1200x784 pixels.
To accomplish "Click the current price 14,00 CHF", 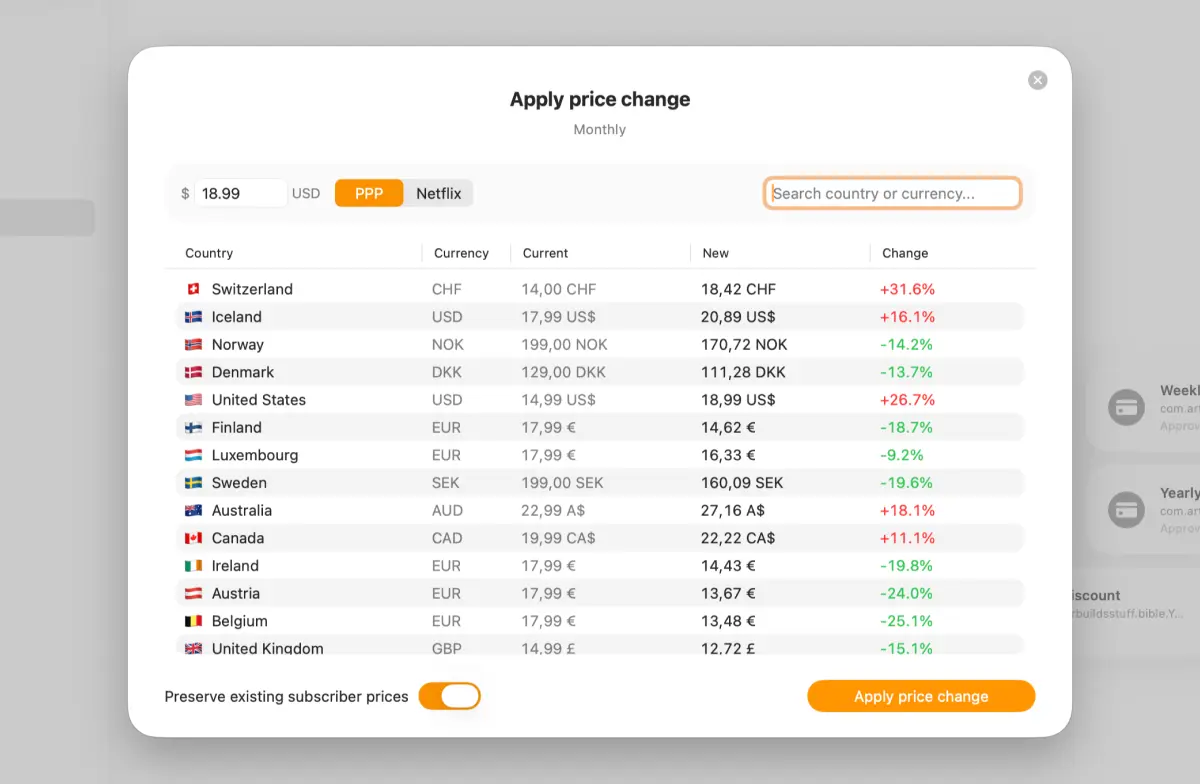I will 559,289.
